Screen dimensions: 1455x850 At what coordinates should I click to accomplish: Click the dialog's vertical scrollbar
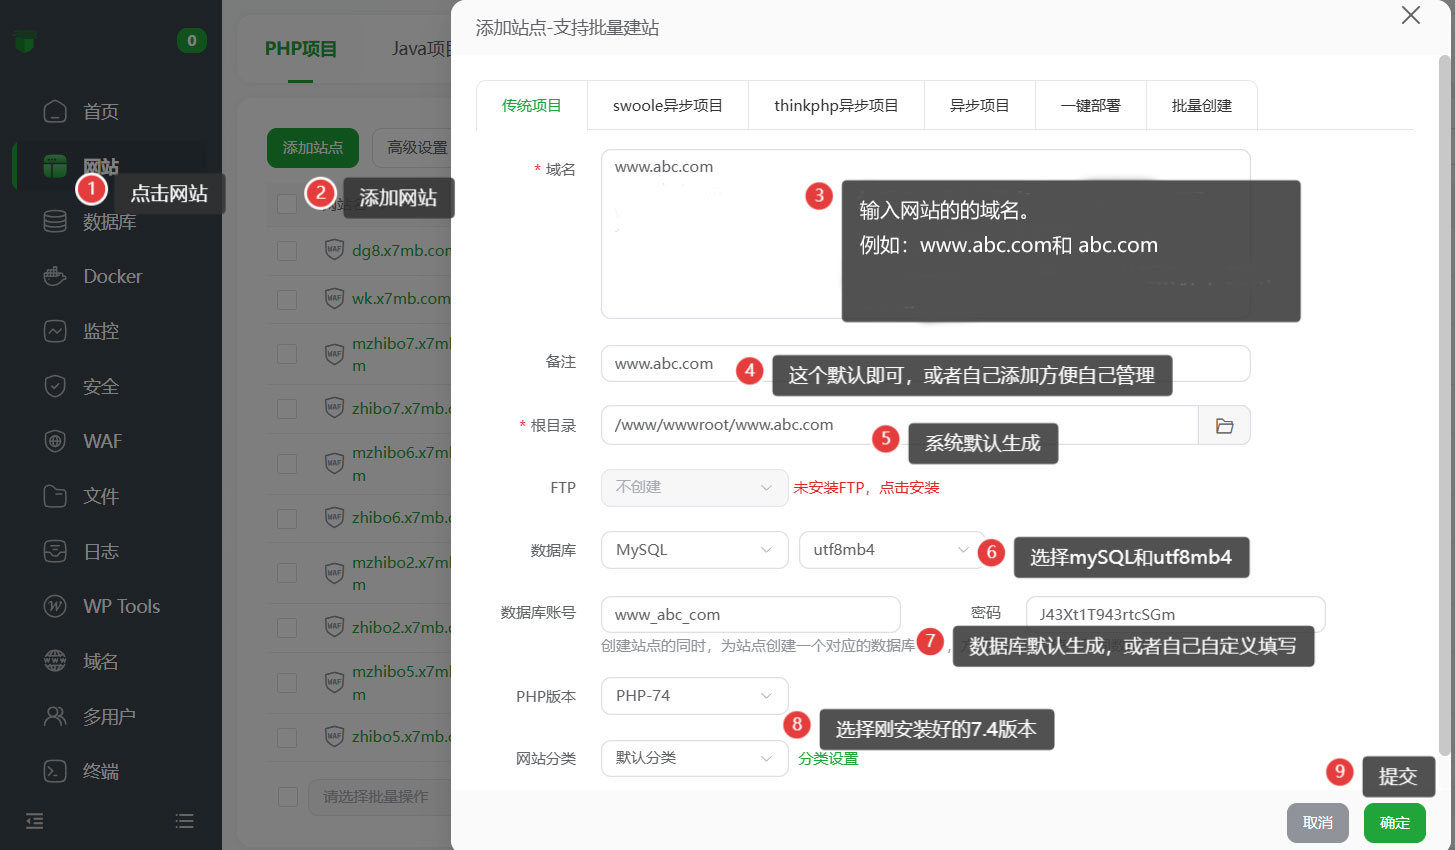[x=1444, y=400]
